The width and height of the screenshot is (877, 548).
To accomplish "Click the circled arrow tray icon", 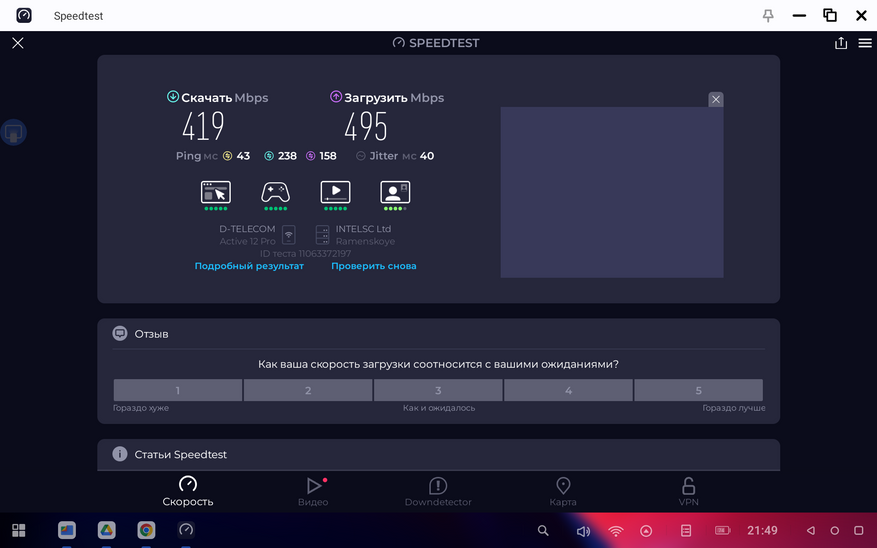I will (646, 531).
